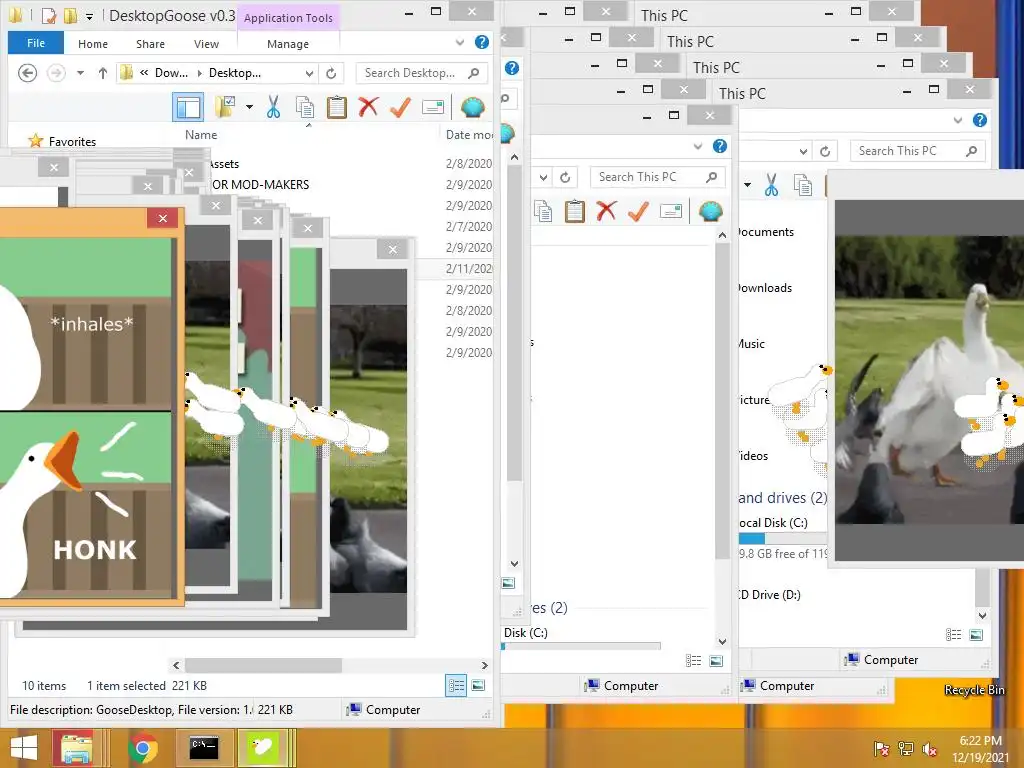Image resolution: width=1024 pixels, height=768 pixels.
Task: Expand address dropdown in This PC window listing Documents
Action: [x=803, y=152]
